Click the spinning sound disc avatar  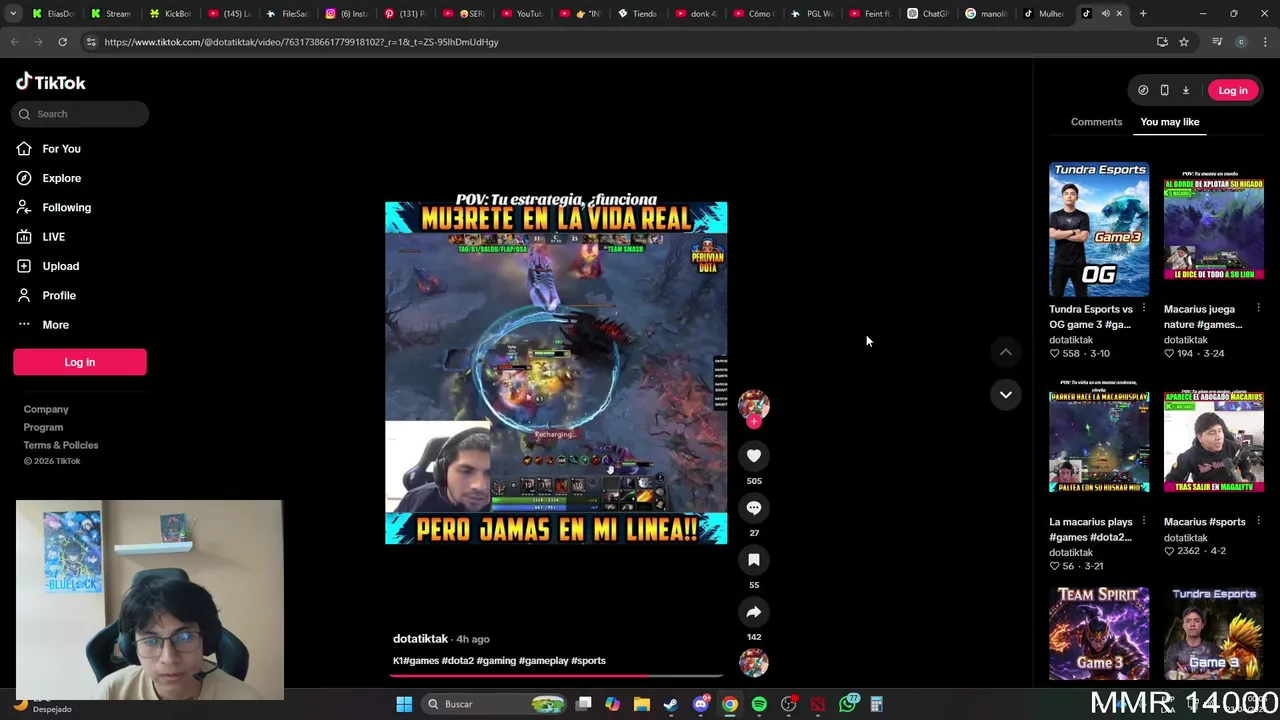(754, 662)
